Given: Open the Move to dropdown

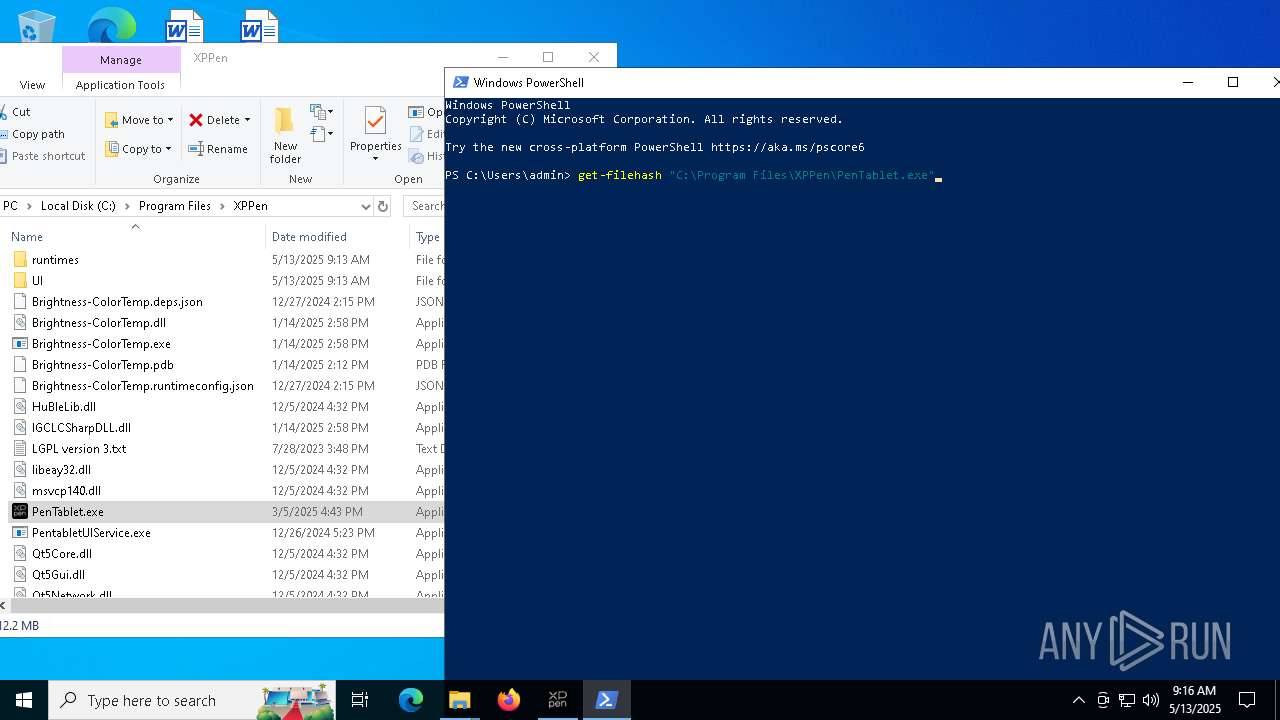Looking at the screenshot, I should tap(139, 120).
